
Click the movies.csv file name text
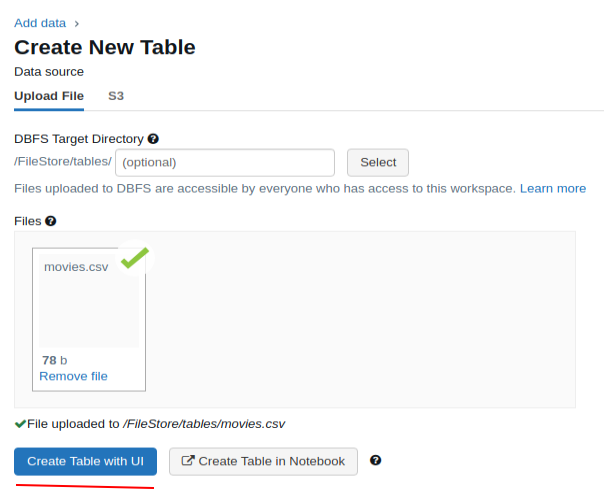click(x=76, y=267)
